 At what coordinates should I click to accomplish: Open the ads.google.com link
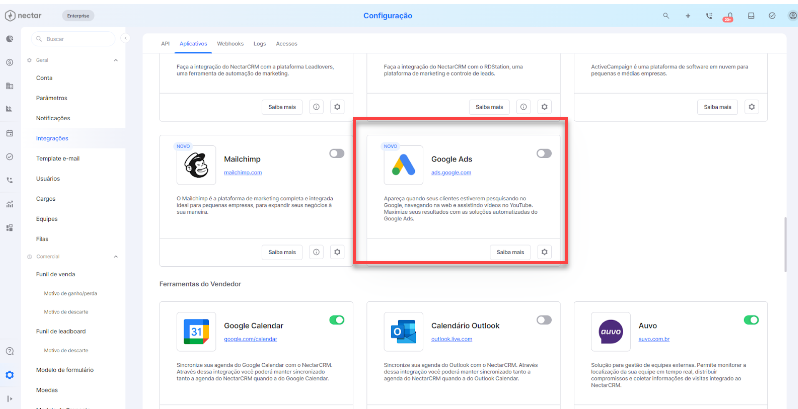pyautogui.click(x=451, y=172)
